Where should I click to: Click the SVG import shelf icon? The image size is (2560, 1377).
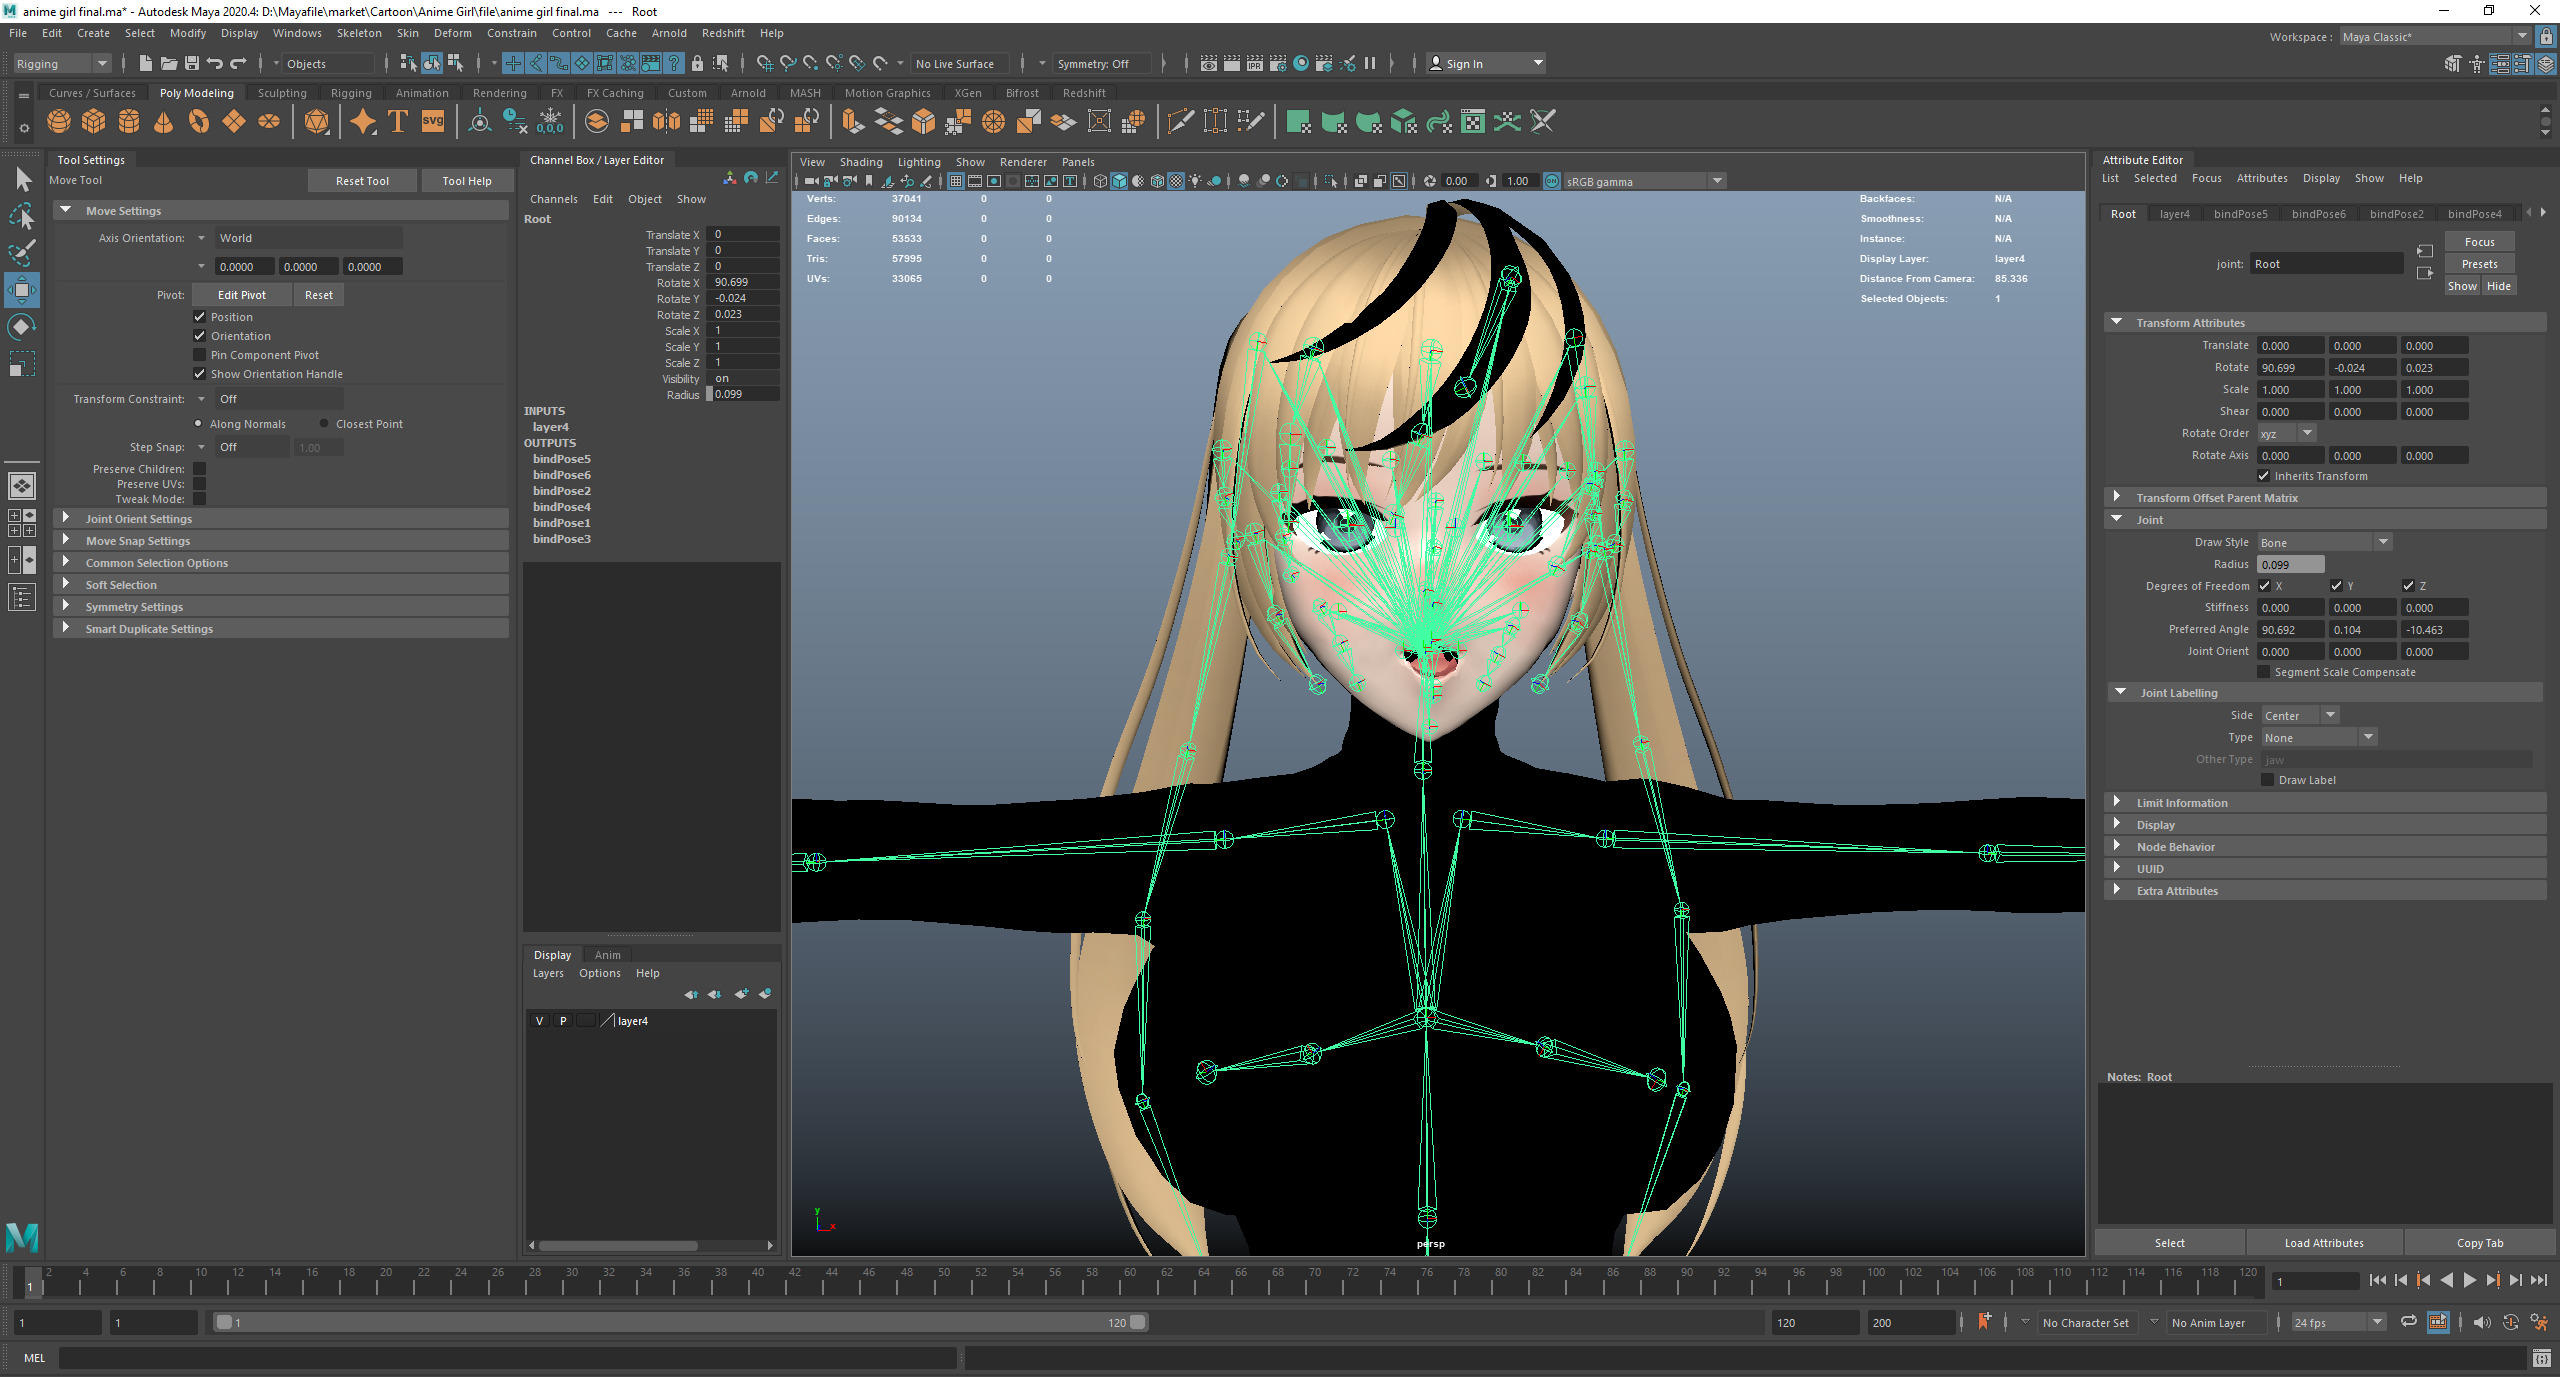tap(432, 122)
